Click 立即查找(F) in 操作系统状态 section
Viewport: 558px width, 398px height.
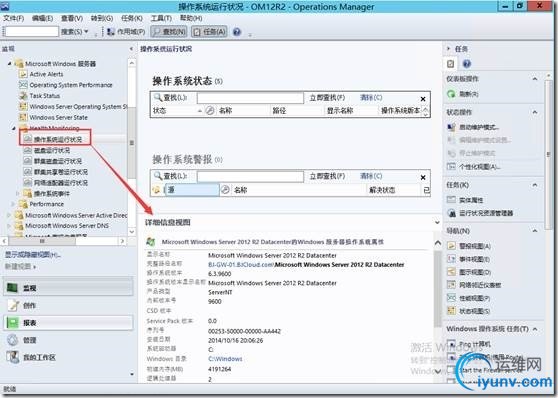coord(327,98)
